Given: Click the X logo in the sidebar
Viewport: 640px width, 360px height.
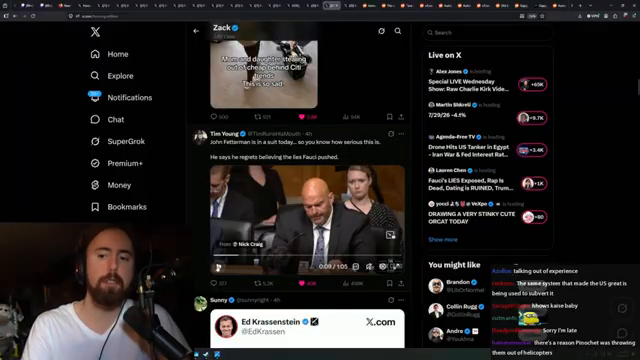Looking at the screenshot, I should pyautogui.click(x=95, y=32).
